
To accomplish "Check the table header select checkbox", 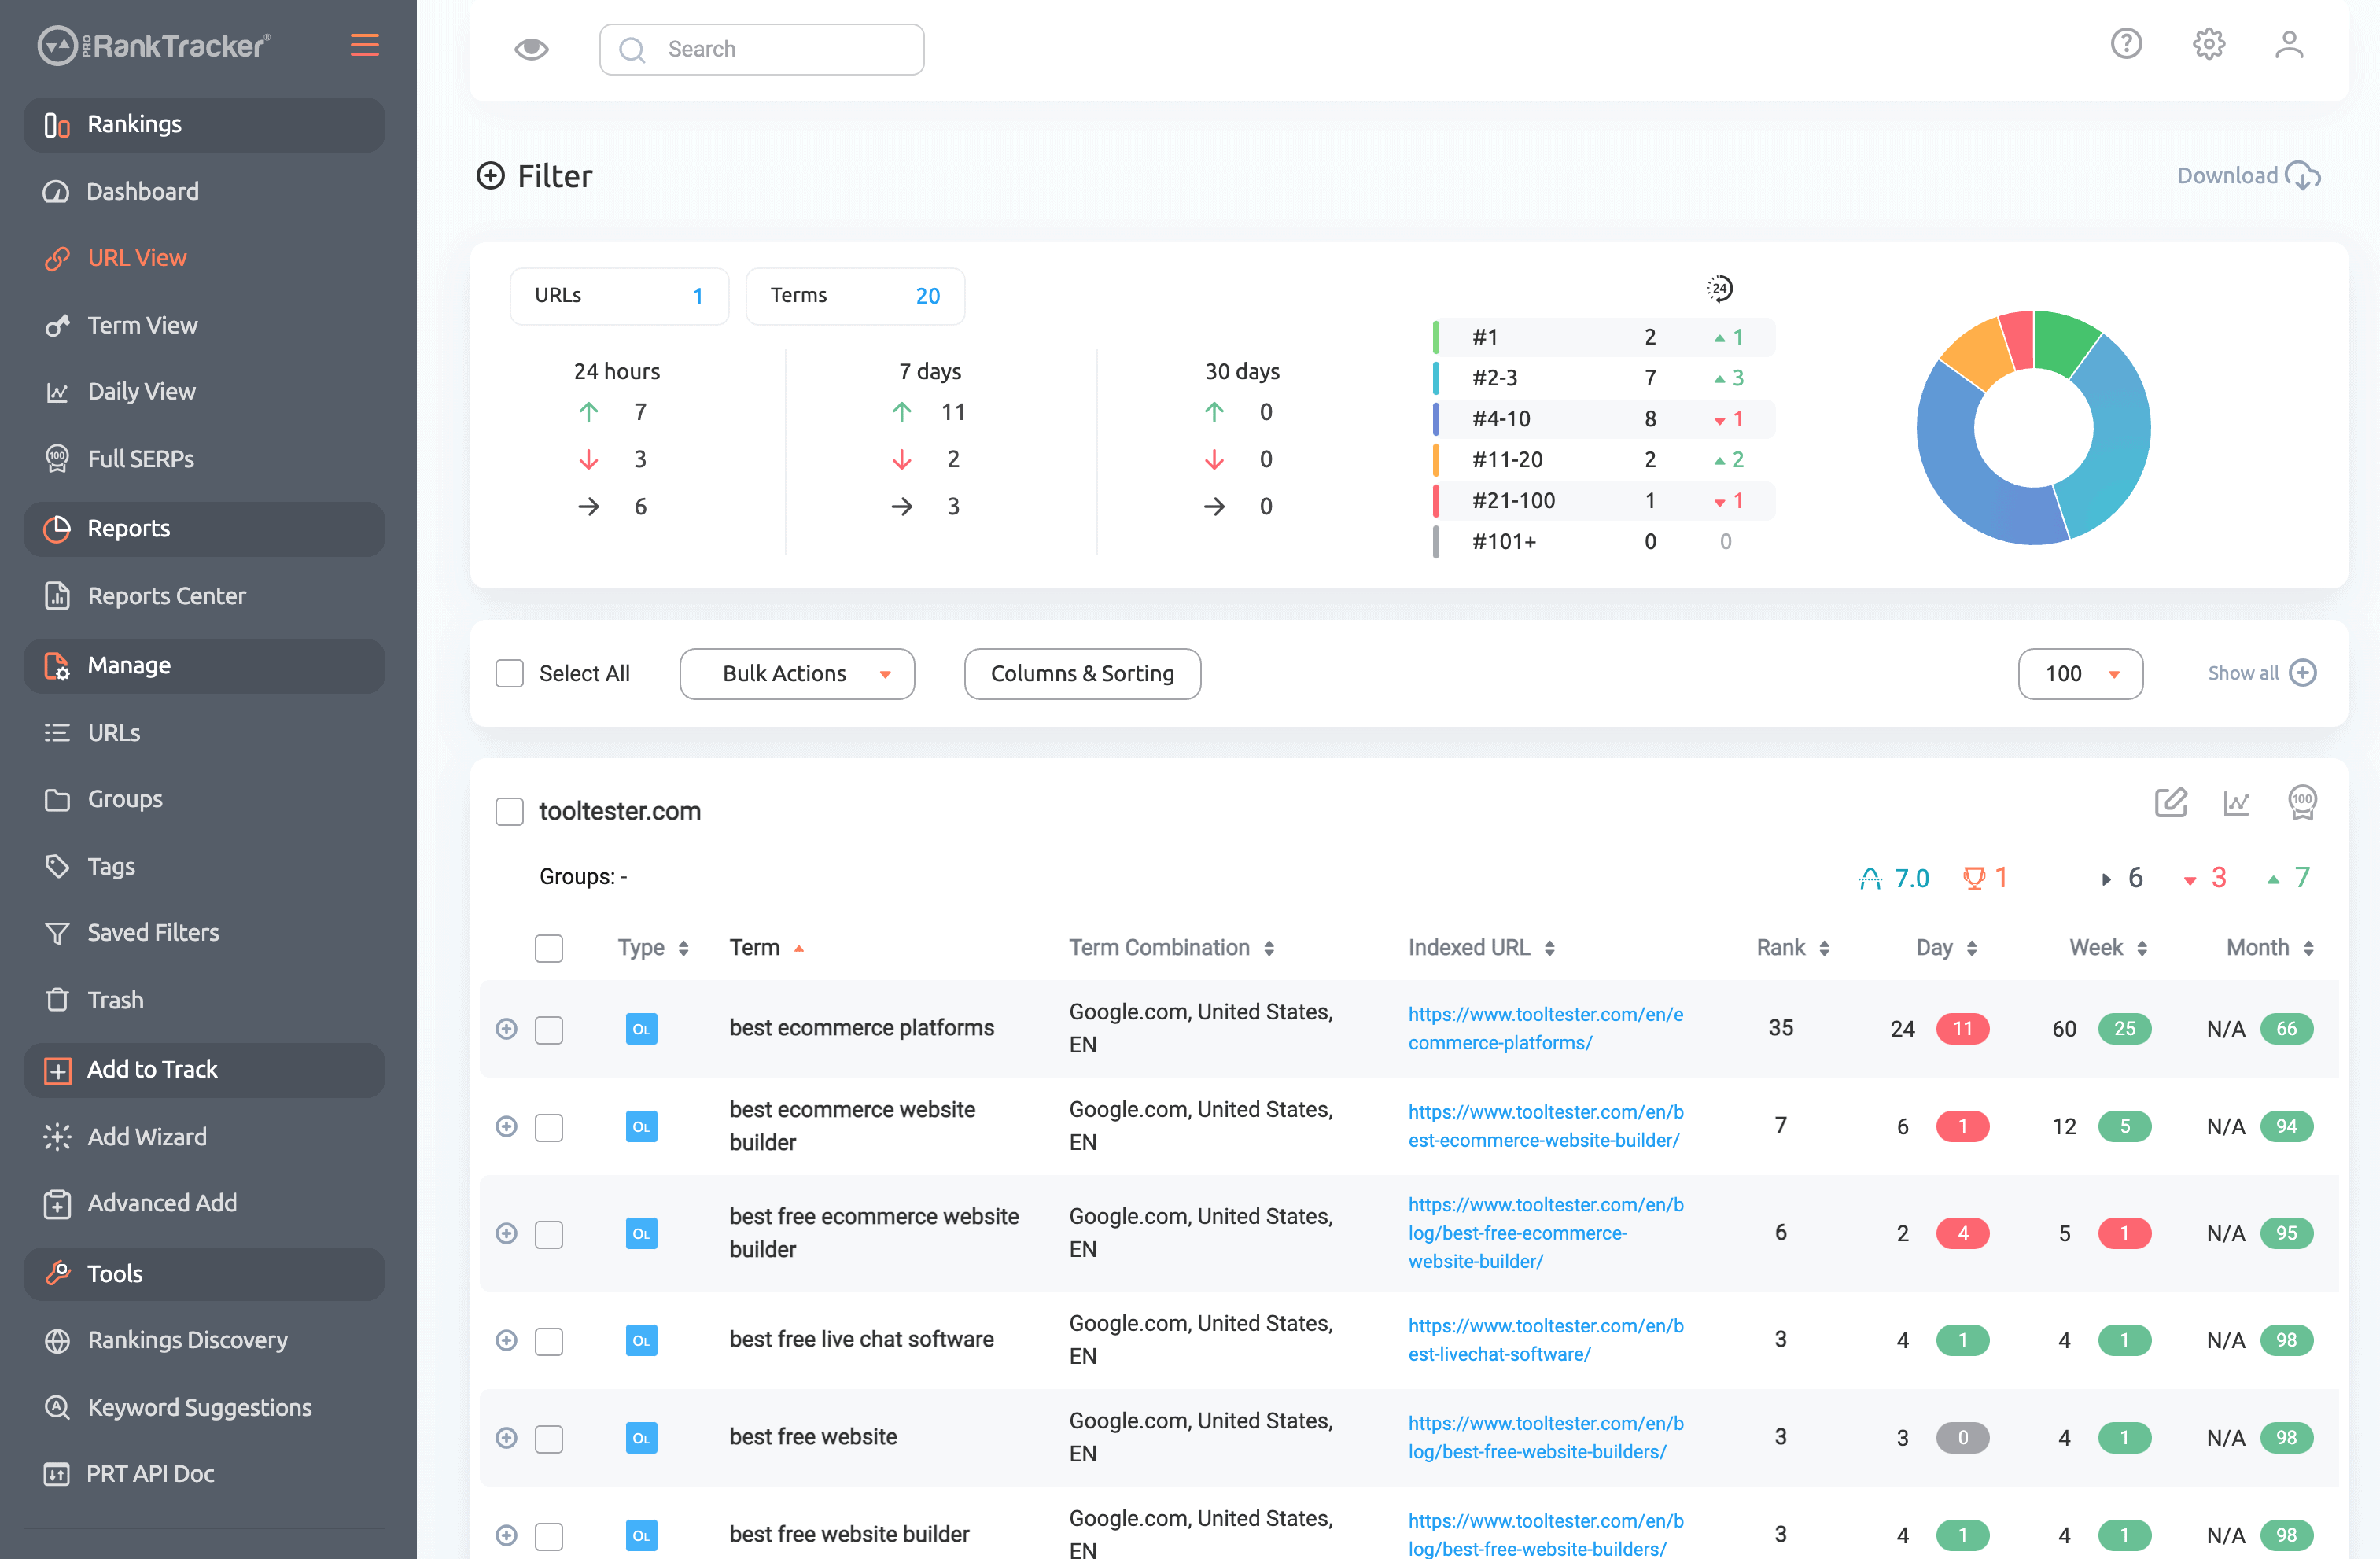I will coord(549,947).
